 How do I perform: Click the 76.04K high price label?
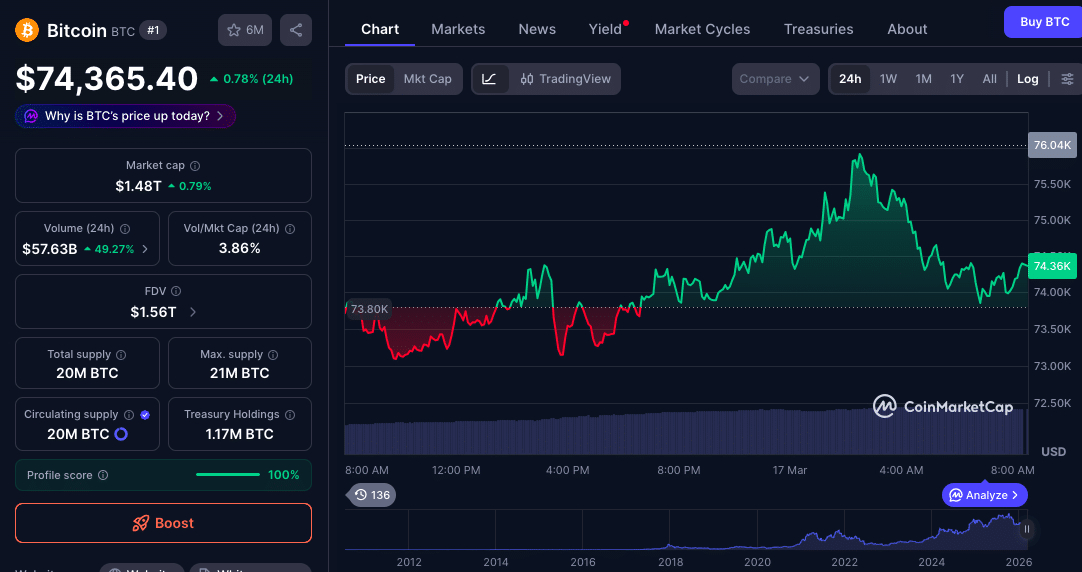pyautogui.click(x=1052, y=145)
